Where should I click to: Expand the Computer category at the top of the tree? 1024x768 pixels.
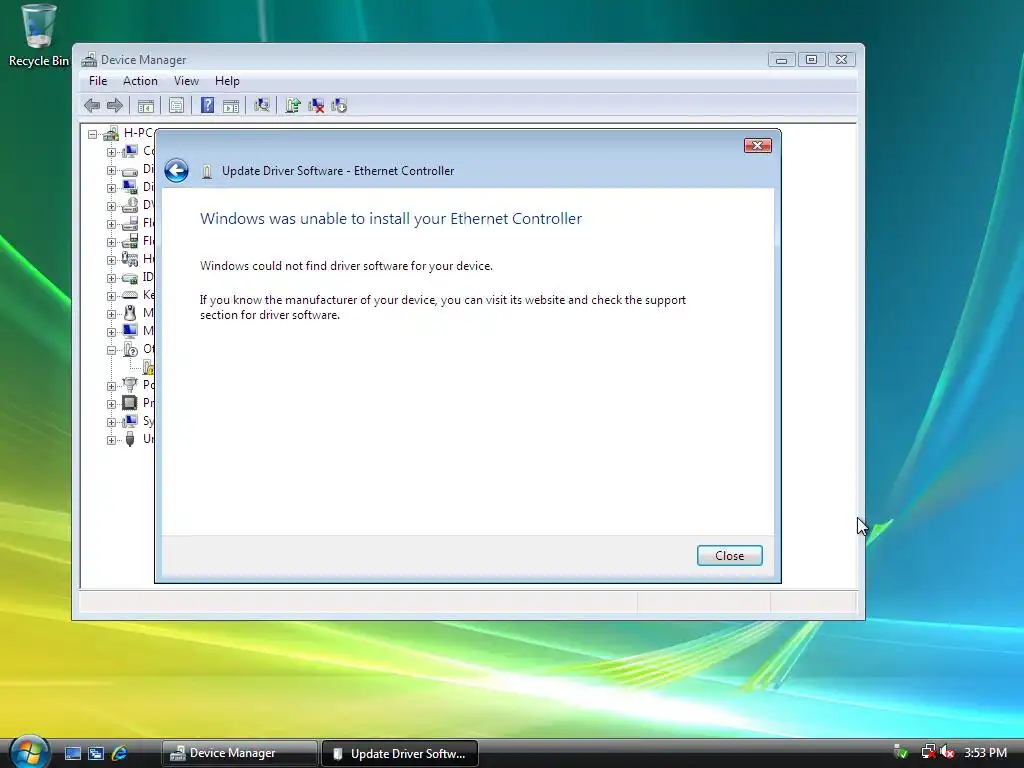(112, 152)
